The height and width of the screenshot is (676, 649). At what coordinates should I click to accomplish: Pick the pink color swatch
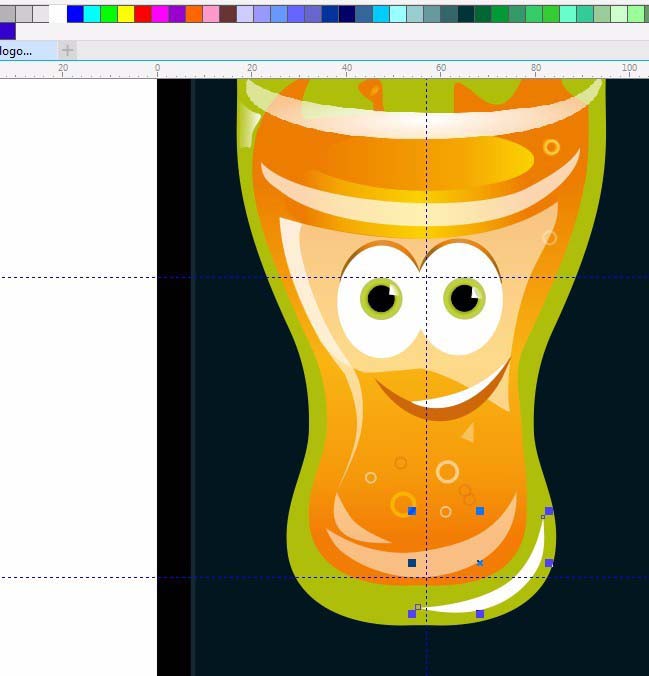[x=211, y=14]
